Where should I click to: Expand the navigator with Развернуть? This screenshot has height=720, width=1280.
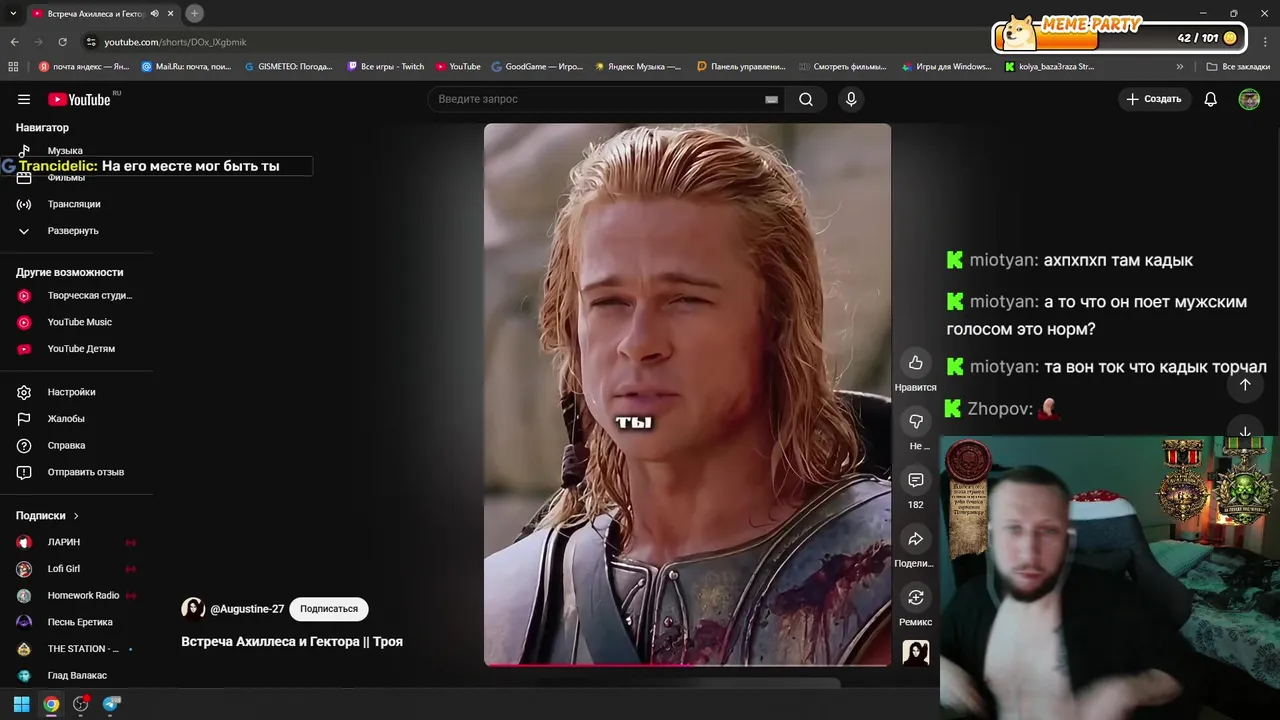[x=73, y=231]
